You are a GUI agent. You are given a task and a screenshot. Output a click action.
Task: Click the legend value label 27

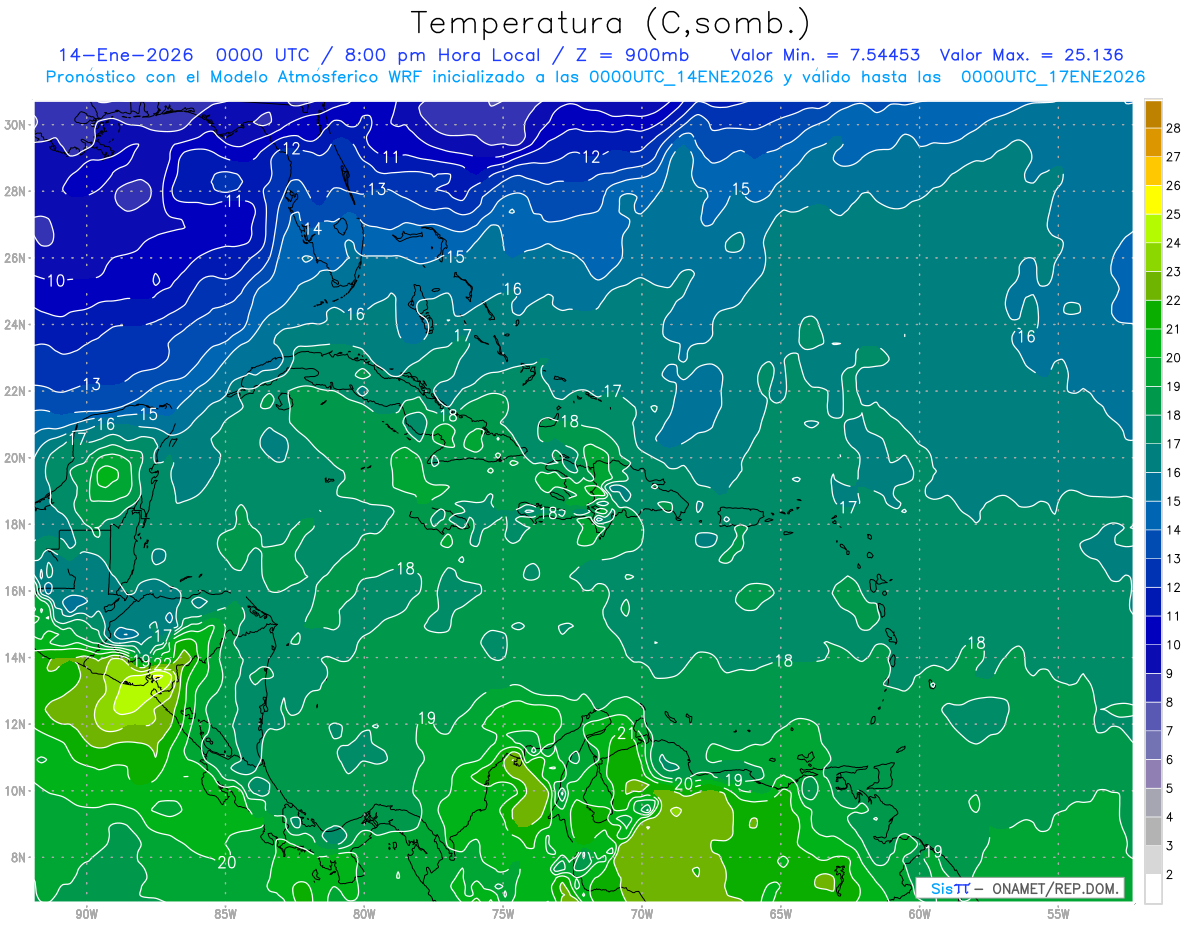[x=1173, y=157]
